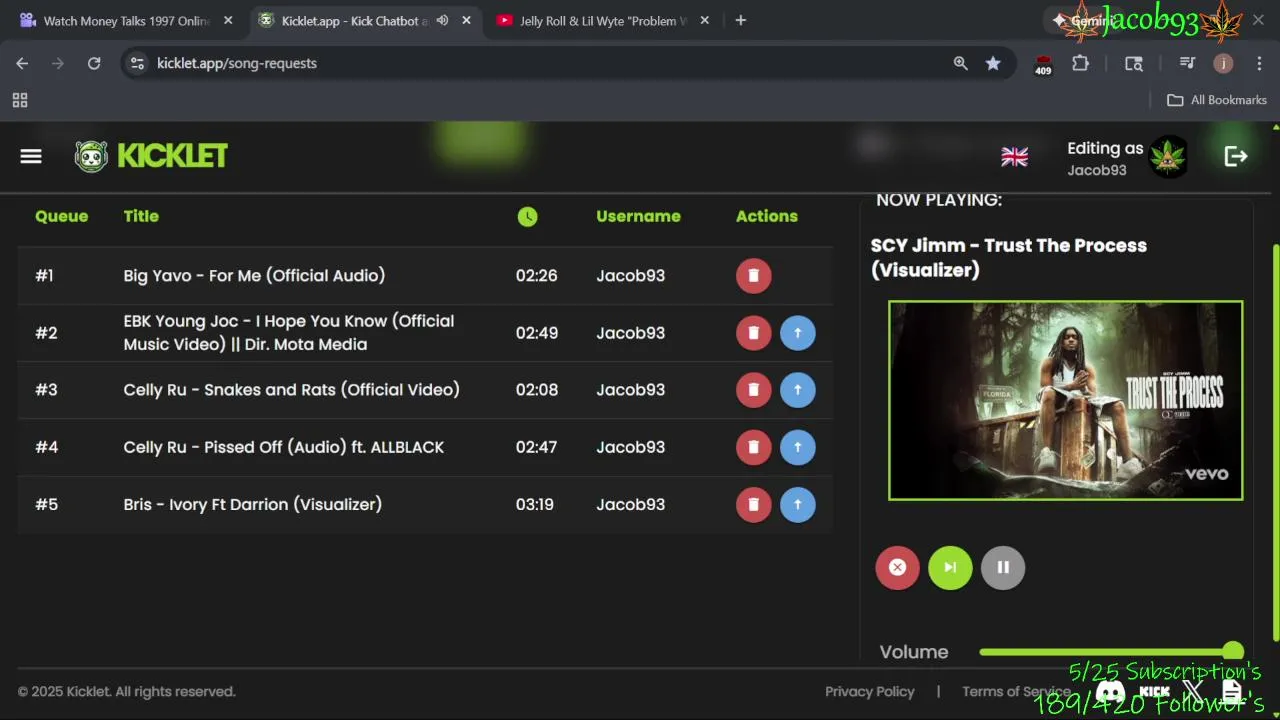Screen dimensions: 1280x720
Task: Click the Trust The Process video thumbnail
Action: click(1066, 400)
